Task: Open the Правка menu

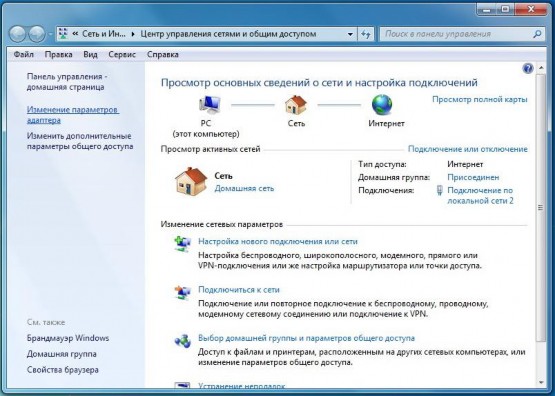Action: (x=58, y=54)
